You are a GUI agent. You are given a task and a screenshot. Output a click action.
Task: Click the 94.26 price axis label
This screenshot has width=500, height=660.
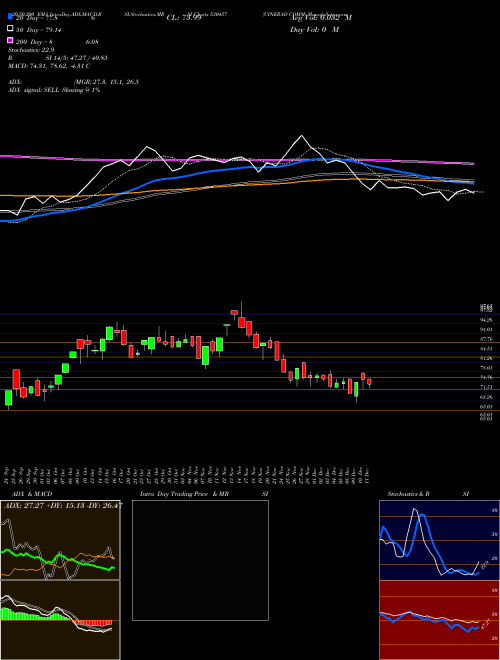[486, 320]
